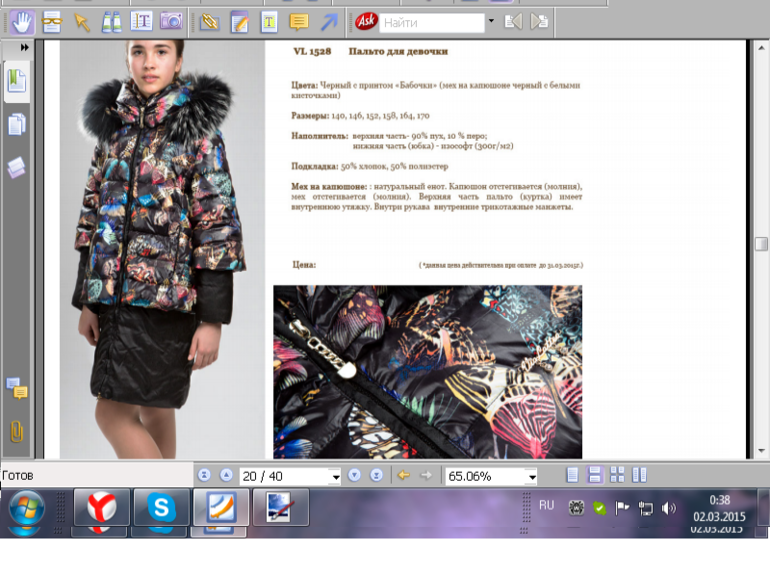Click the sticky note comment tool

(x=298, y=21)
